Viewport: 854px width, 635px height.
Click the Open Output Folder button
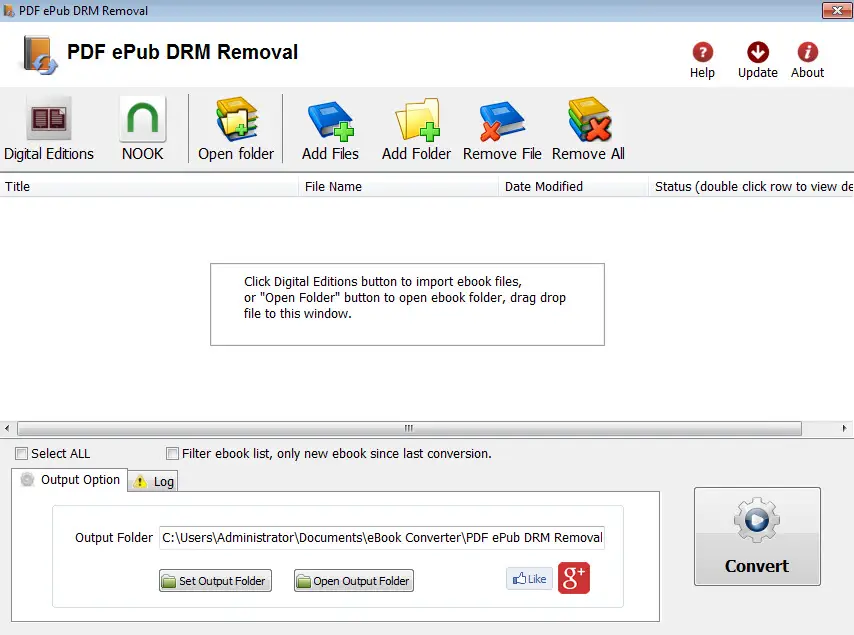pyautogui.click(x=354, y=581)
